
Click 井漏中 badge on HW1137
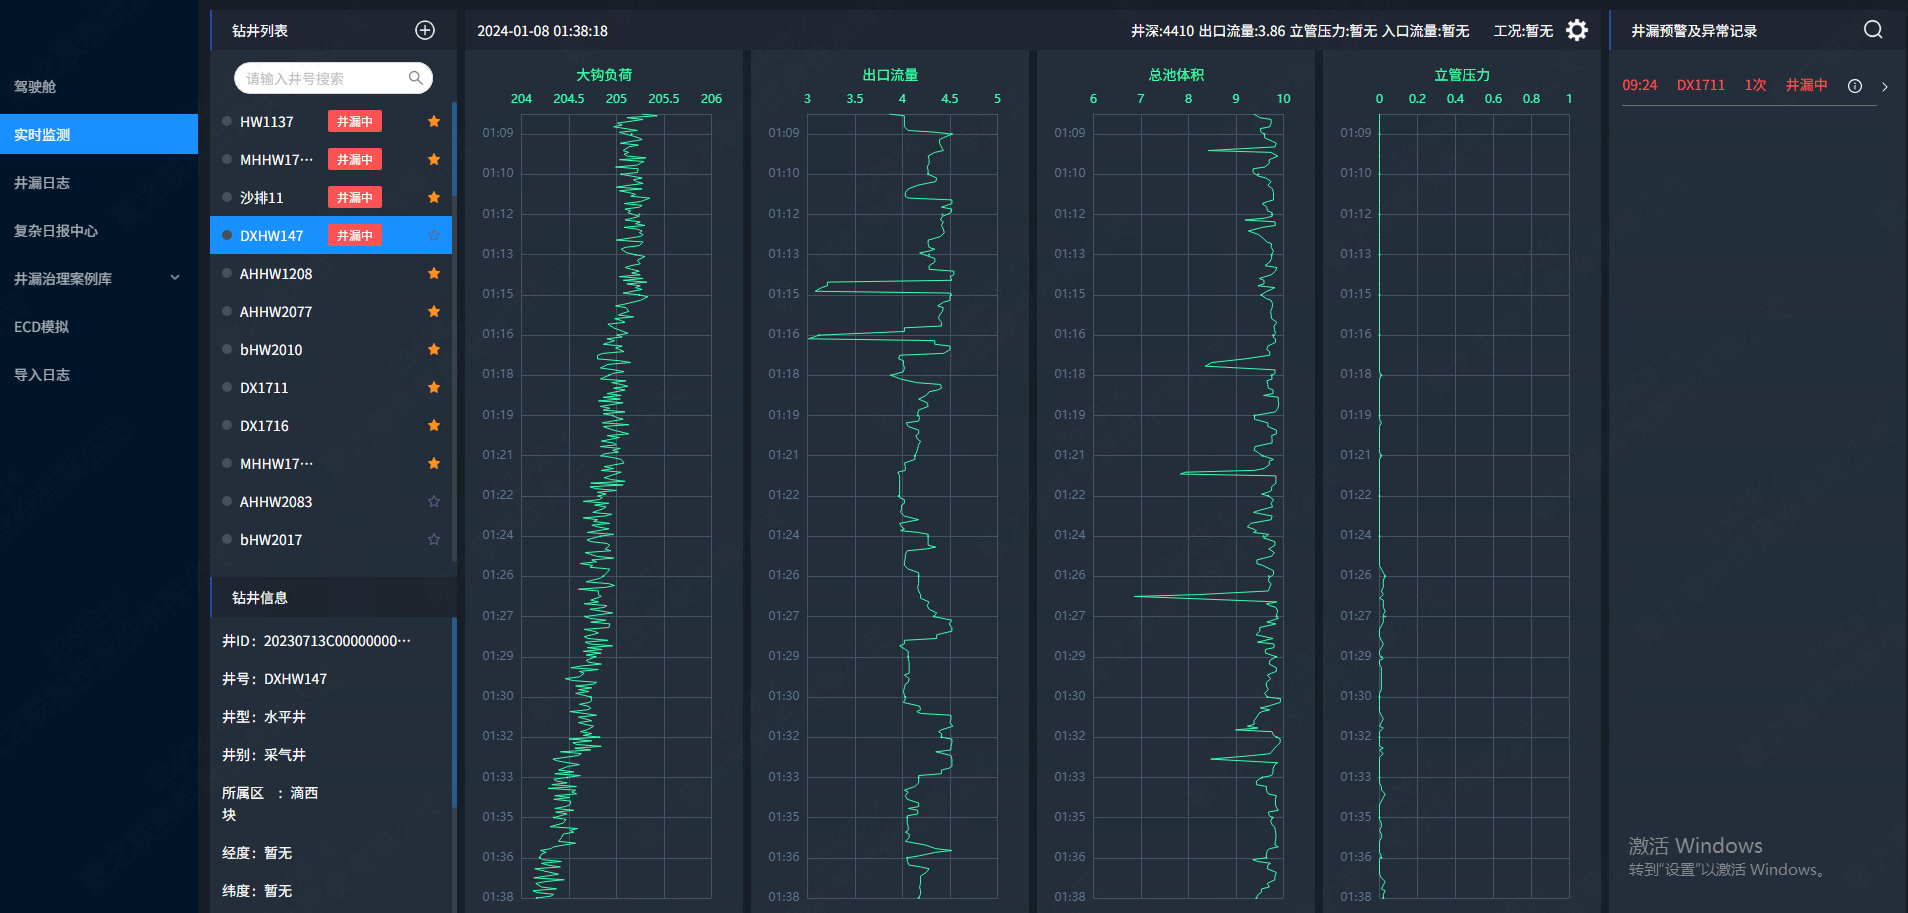click(x=355, y=121)
